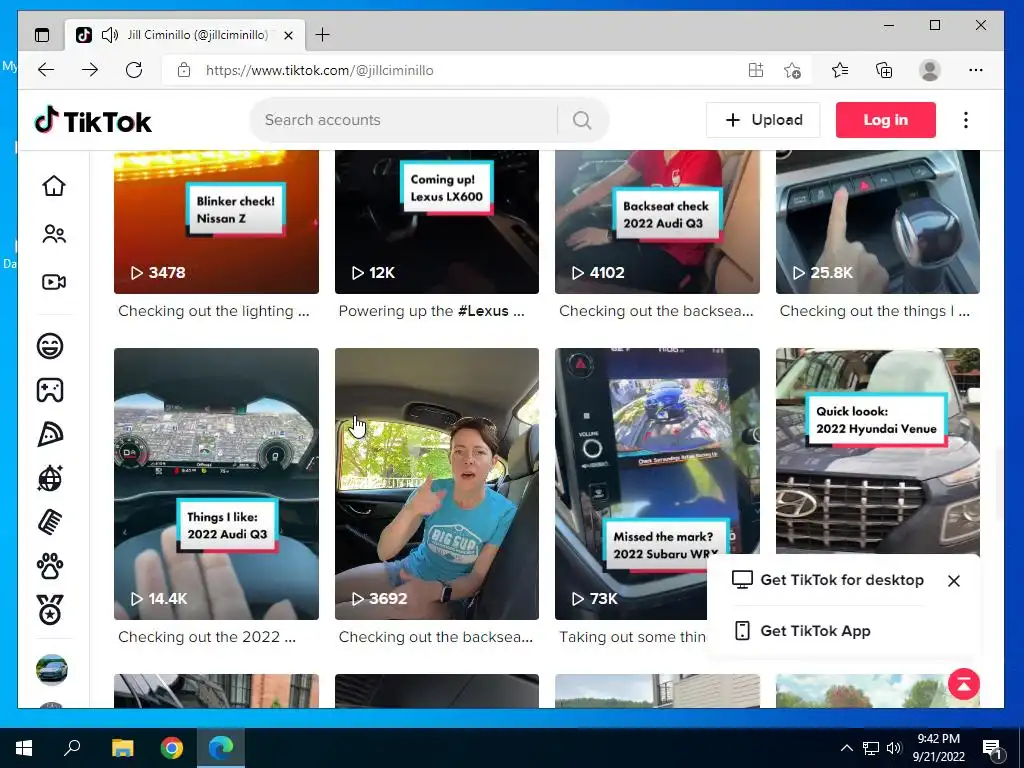Click the magnifier search icon
Screen dimensions: 1024x768
(x=582, y=120)
